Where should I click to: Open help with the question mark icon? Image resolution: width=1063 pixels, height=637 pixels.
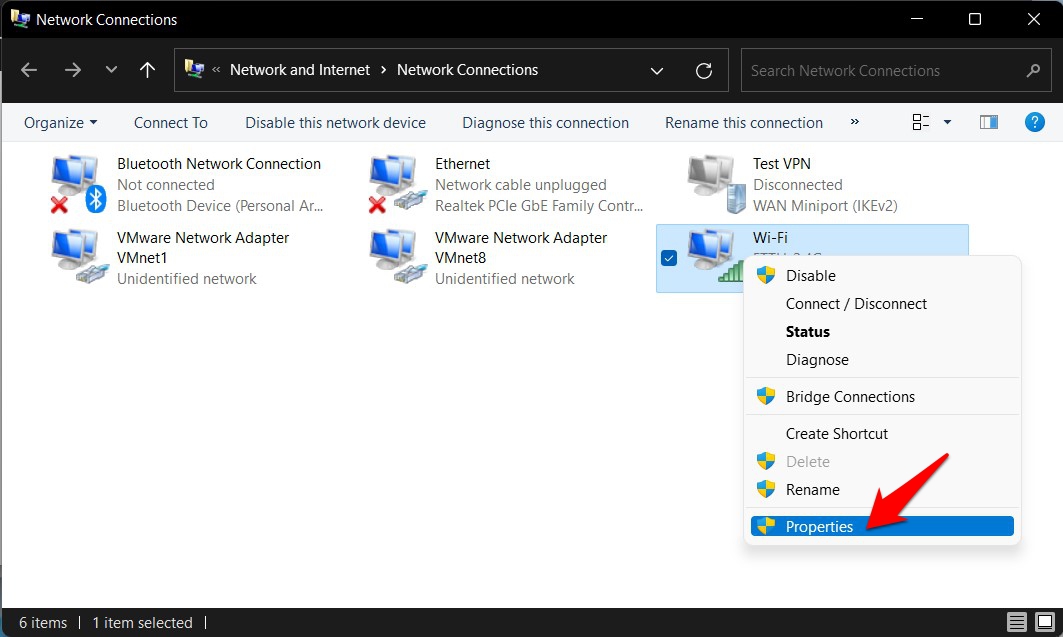point(1035,122)
